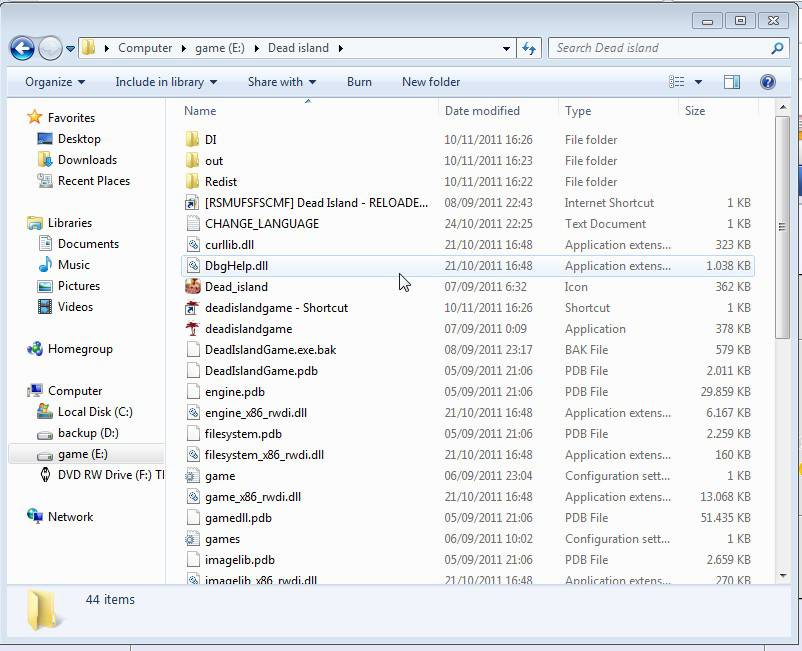Create a New folder
The height and width of the screenshot is (651, 802).
point(431,82)
